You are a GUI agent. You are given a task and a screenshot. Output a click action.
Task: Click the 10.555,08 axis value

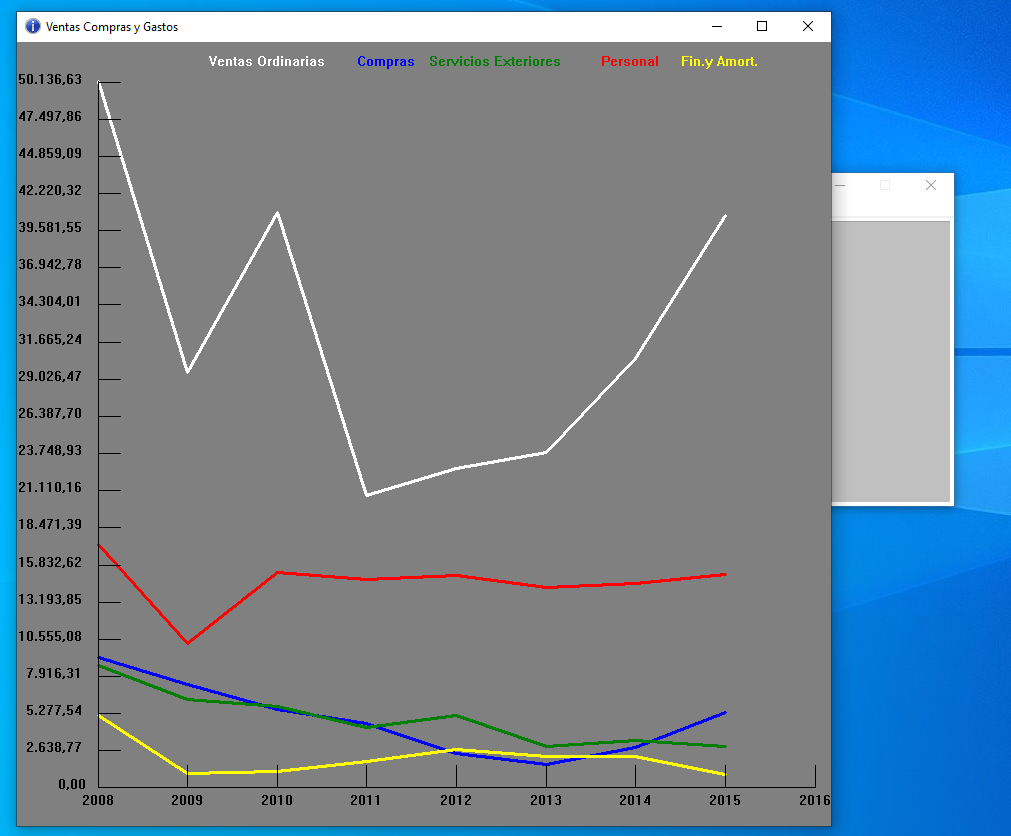point(50,637)
